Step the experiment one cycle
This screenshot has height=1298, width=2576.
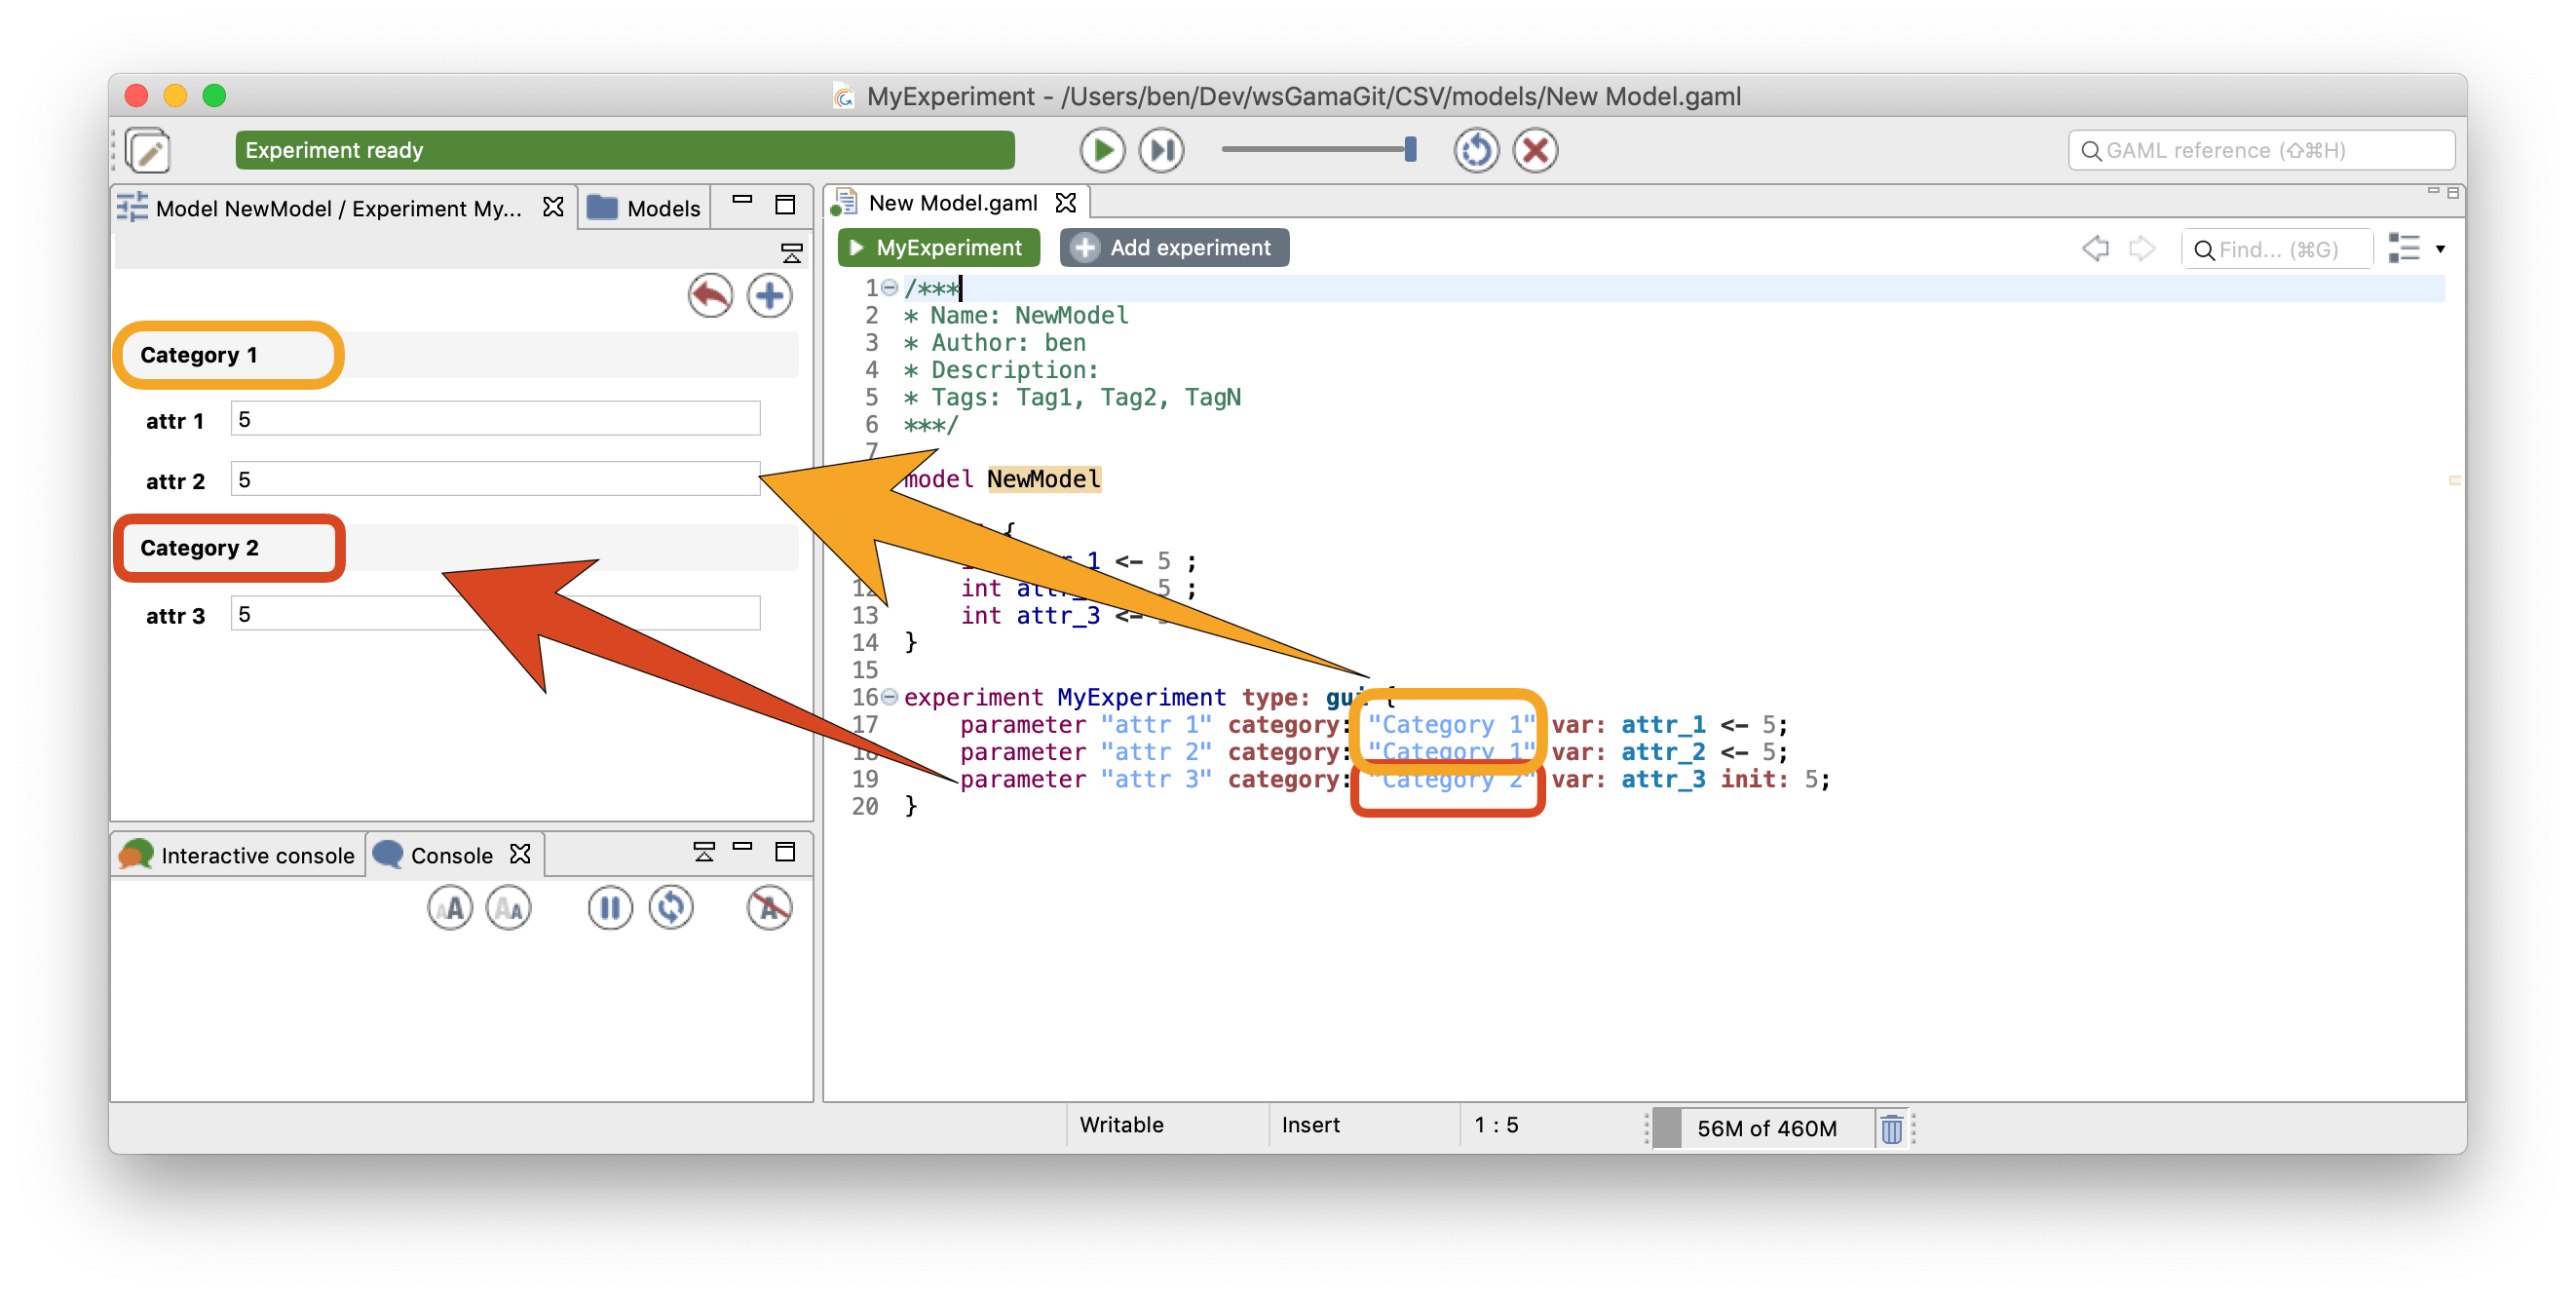pyautogui.click(x=1161, y=150)
